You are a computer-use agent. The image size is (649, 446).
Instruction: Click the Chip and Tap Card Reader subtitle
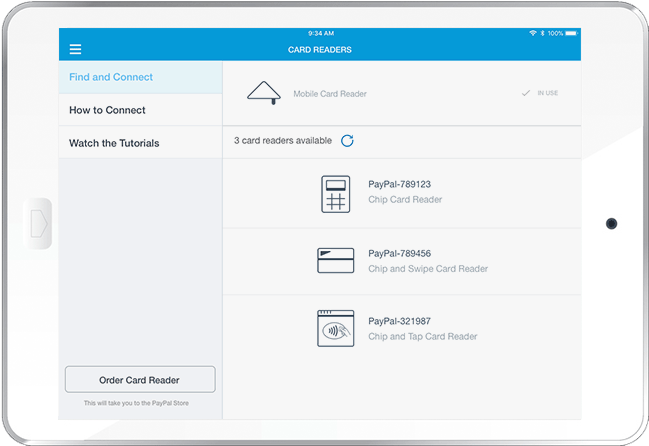tap(423, 336)
